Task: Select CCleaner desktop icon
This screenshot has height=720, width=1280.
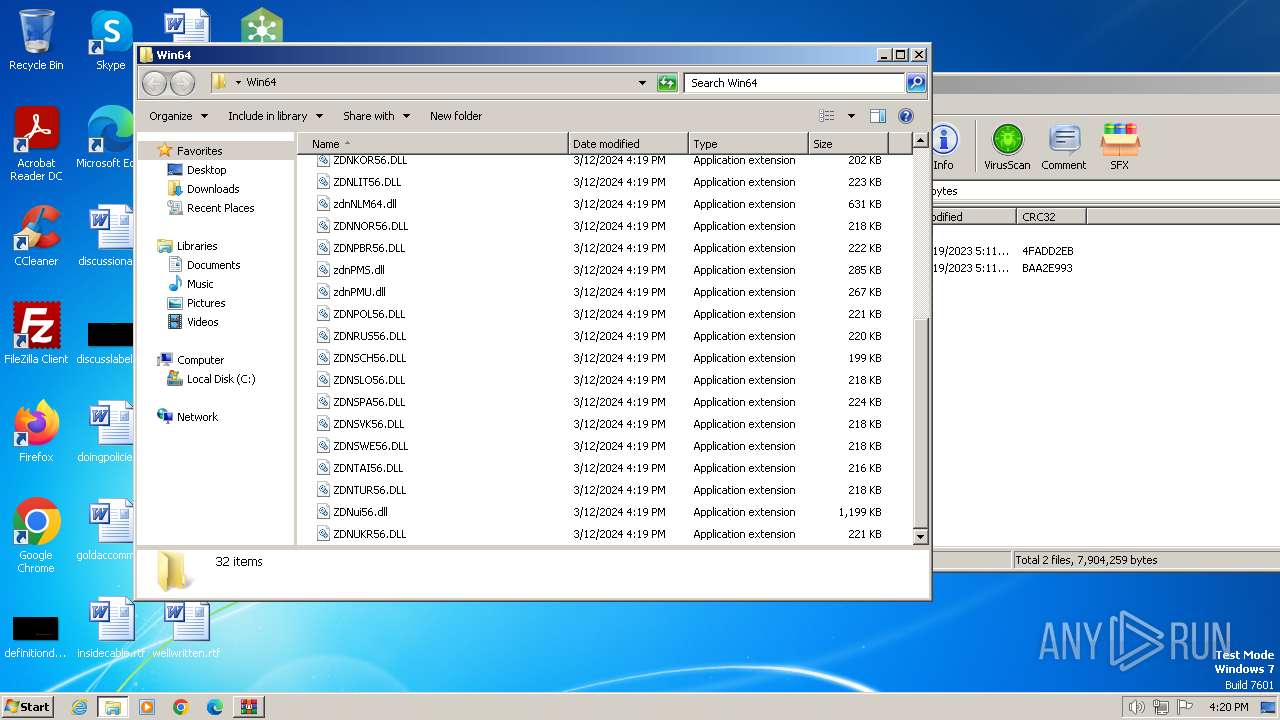Action: (36, 236)
